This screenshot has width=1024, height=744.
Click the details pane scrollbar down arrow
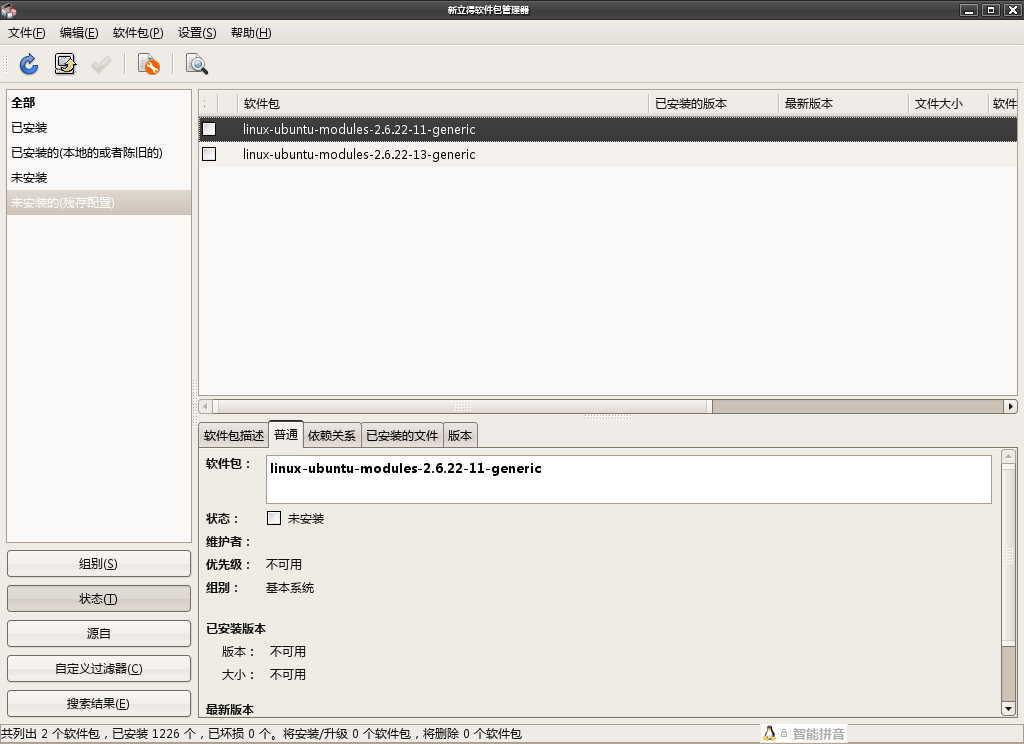[1008, 709]
